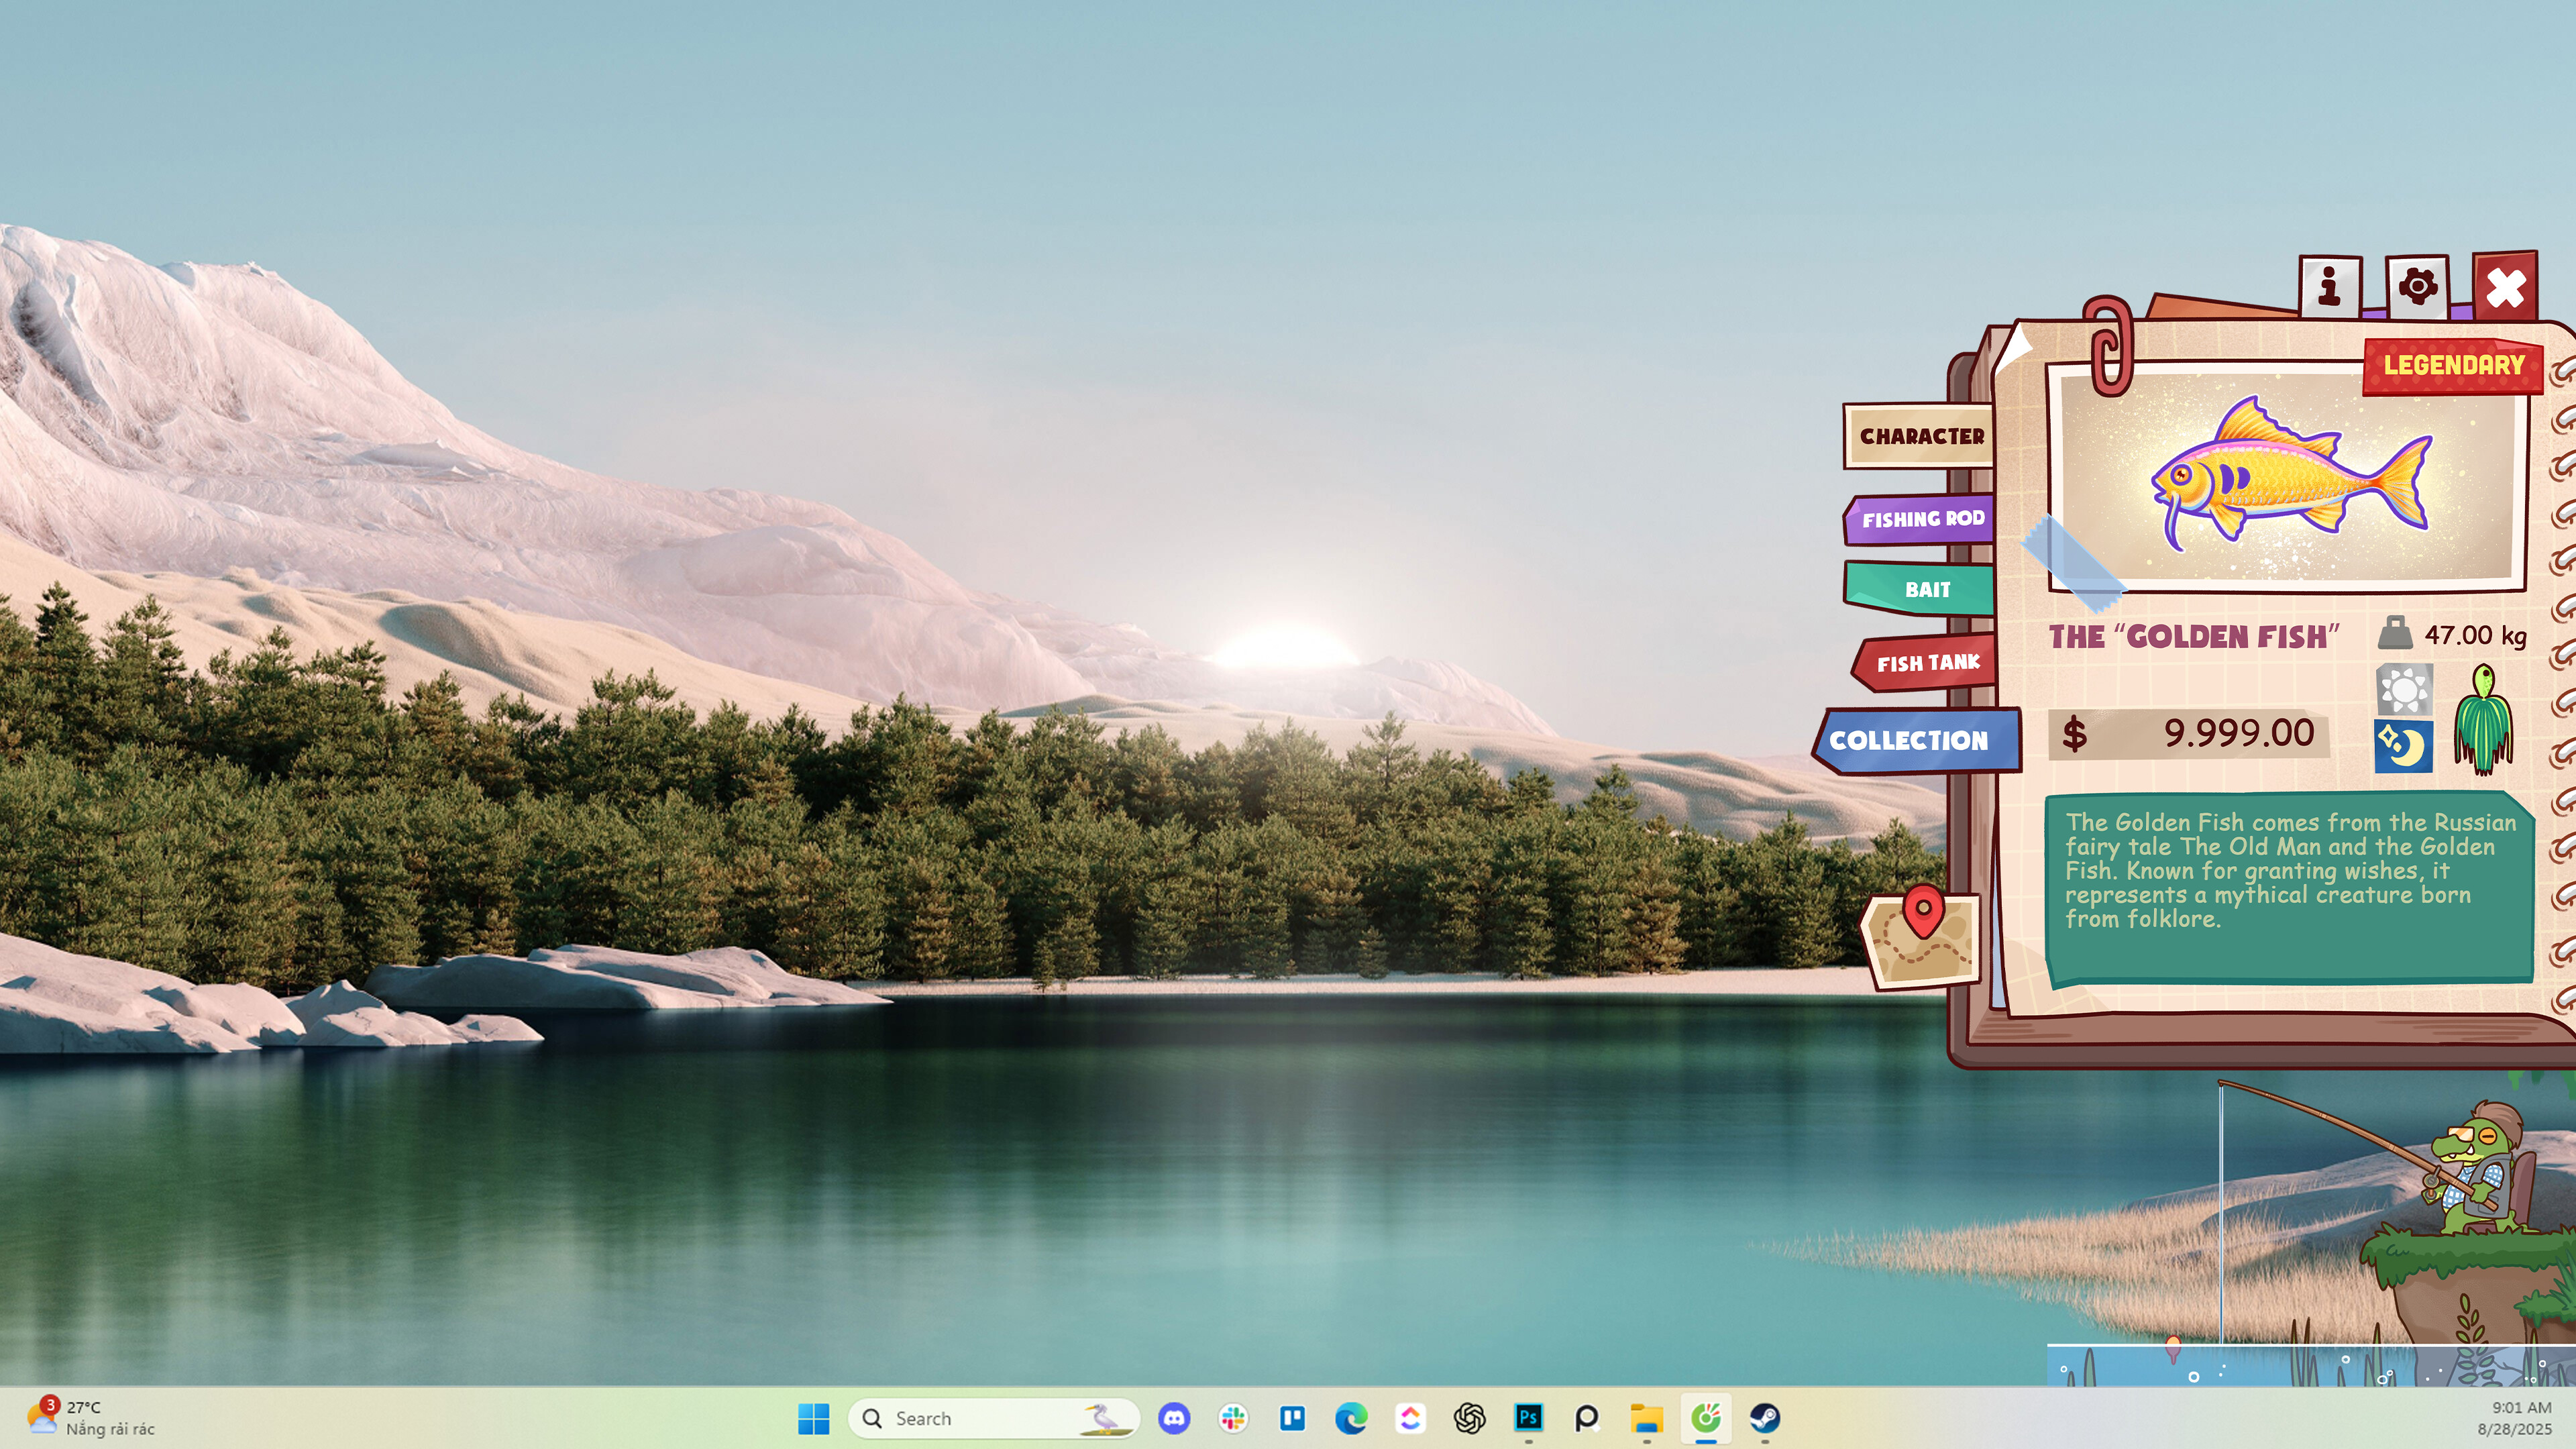Screen dimensions: 2576x1449
Task: Open Discord from the taskbar
Action: click(x=1173, y=1417)
